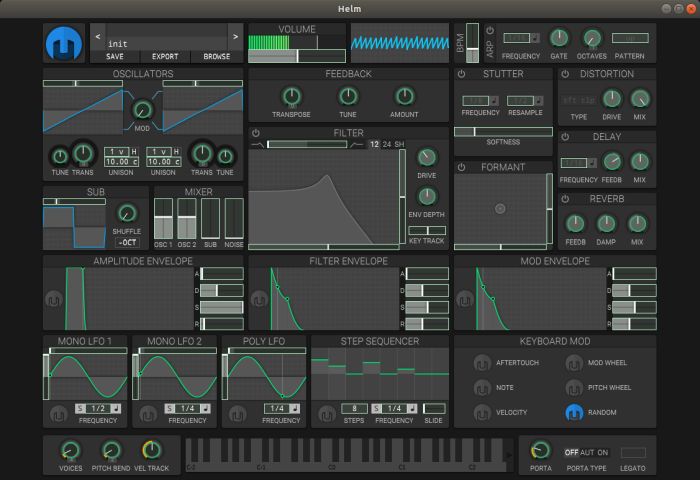Toggle the Filter power button
The image size is (700, 480).
click(256, 133)
